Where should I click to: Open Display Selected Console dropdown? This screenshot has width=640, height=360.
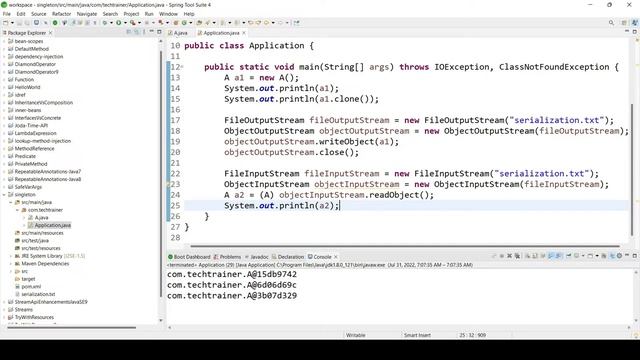pos(583,256)
